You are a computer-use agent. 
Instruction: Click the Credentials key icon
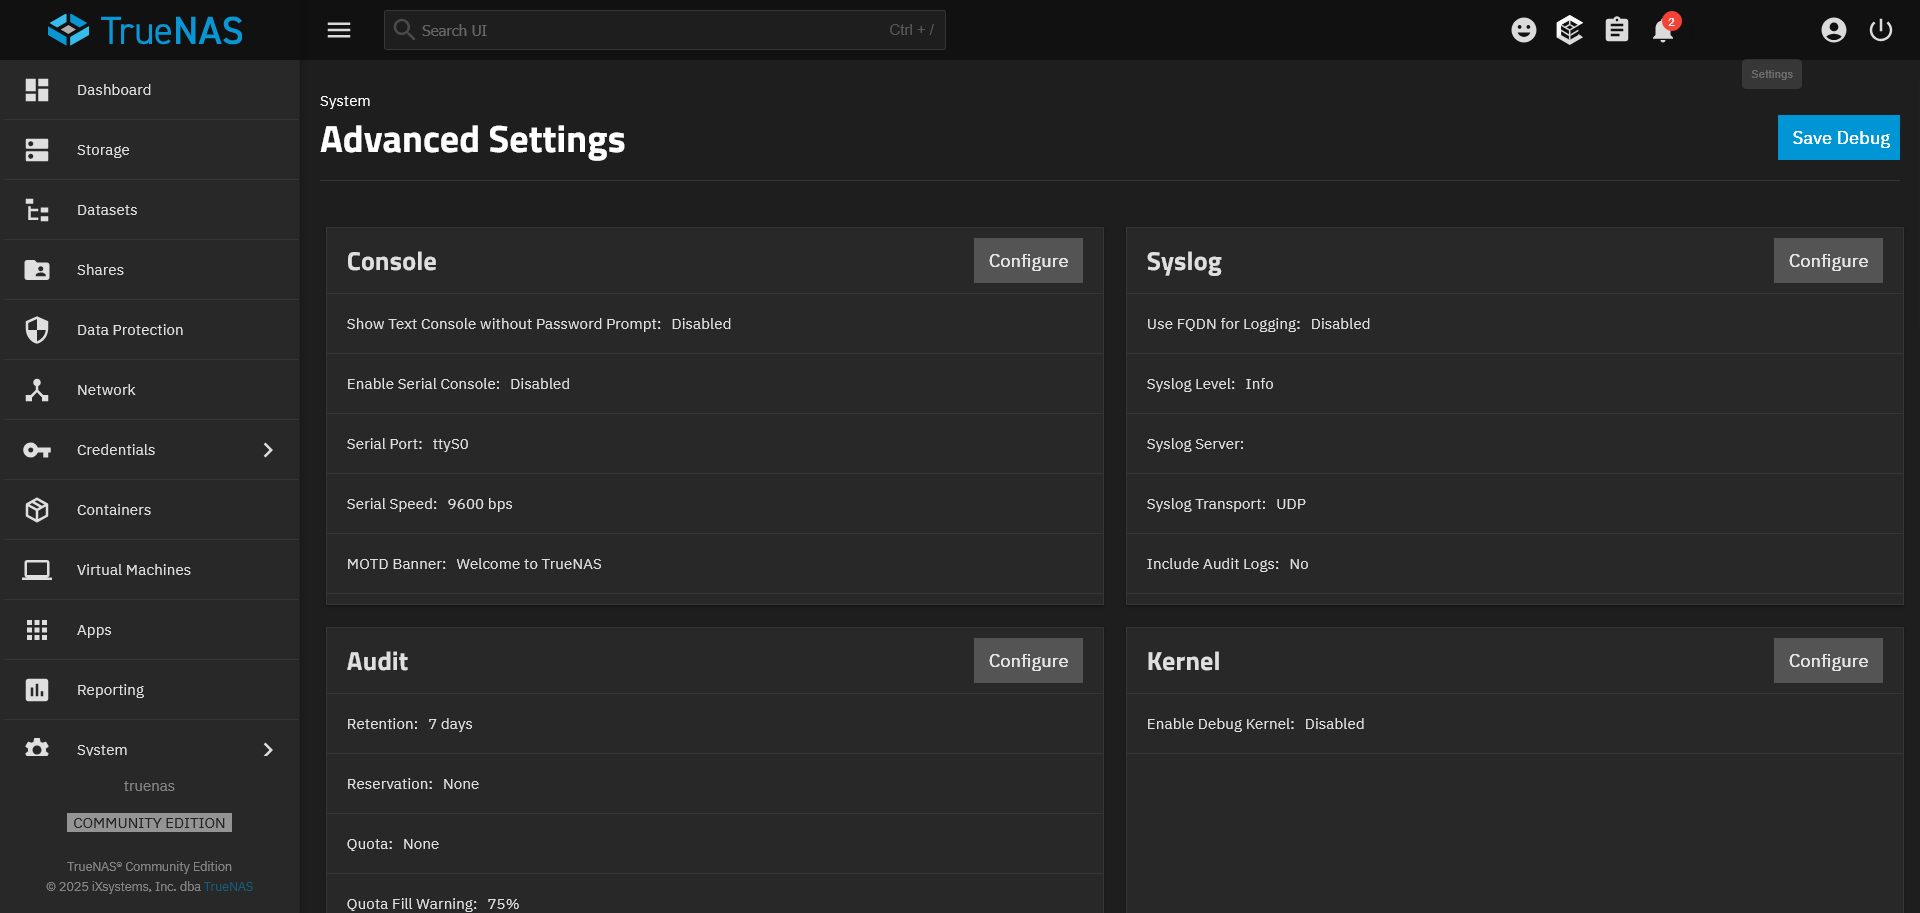click(x=37, y=450)
